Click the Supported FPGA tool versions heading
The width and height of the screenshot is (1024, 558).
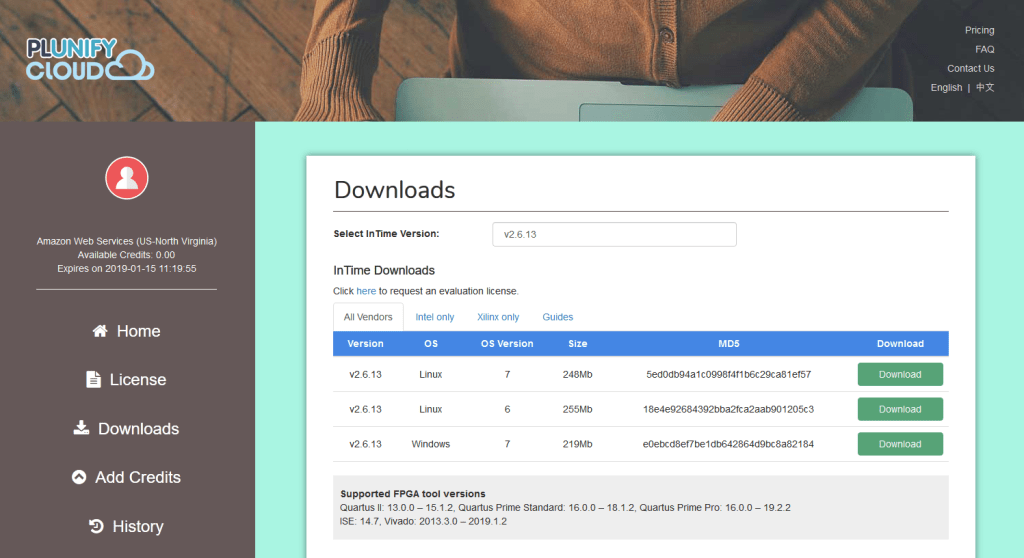pyautogui.click(x=413, y=494)
